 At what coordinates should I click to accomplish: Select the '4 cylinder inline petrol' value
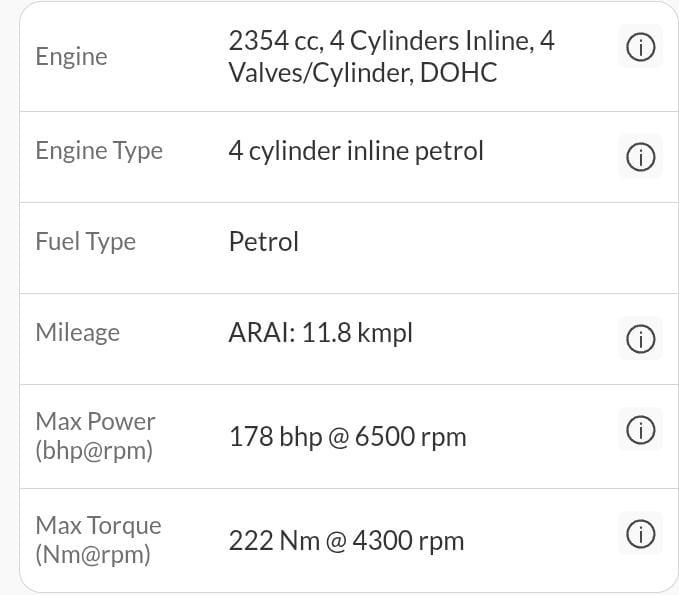point(356,150)
